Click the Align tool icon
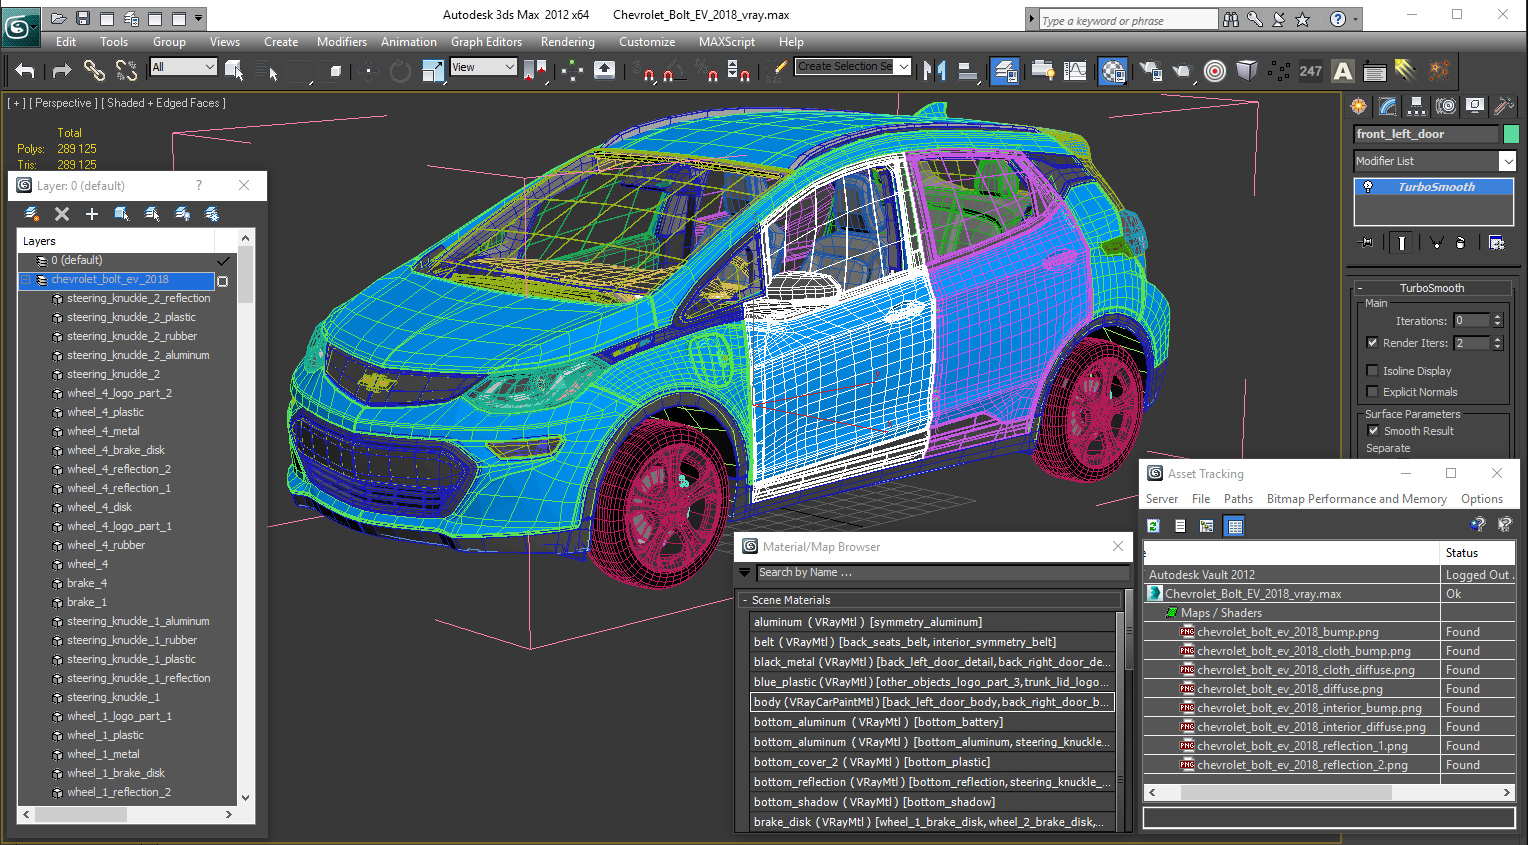 tap(967, 70)
